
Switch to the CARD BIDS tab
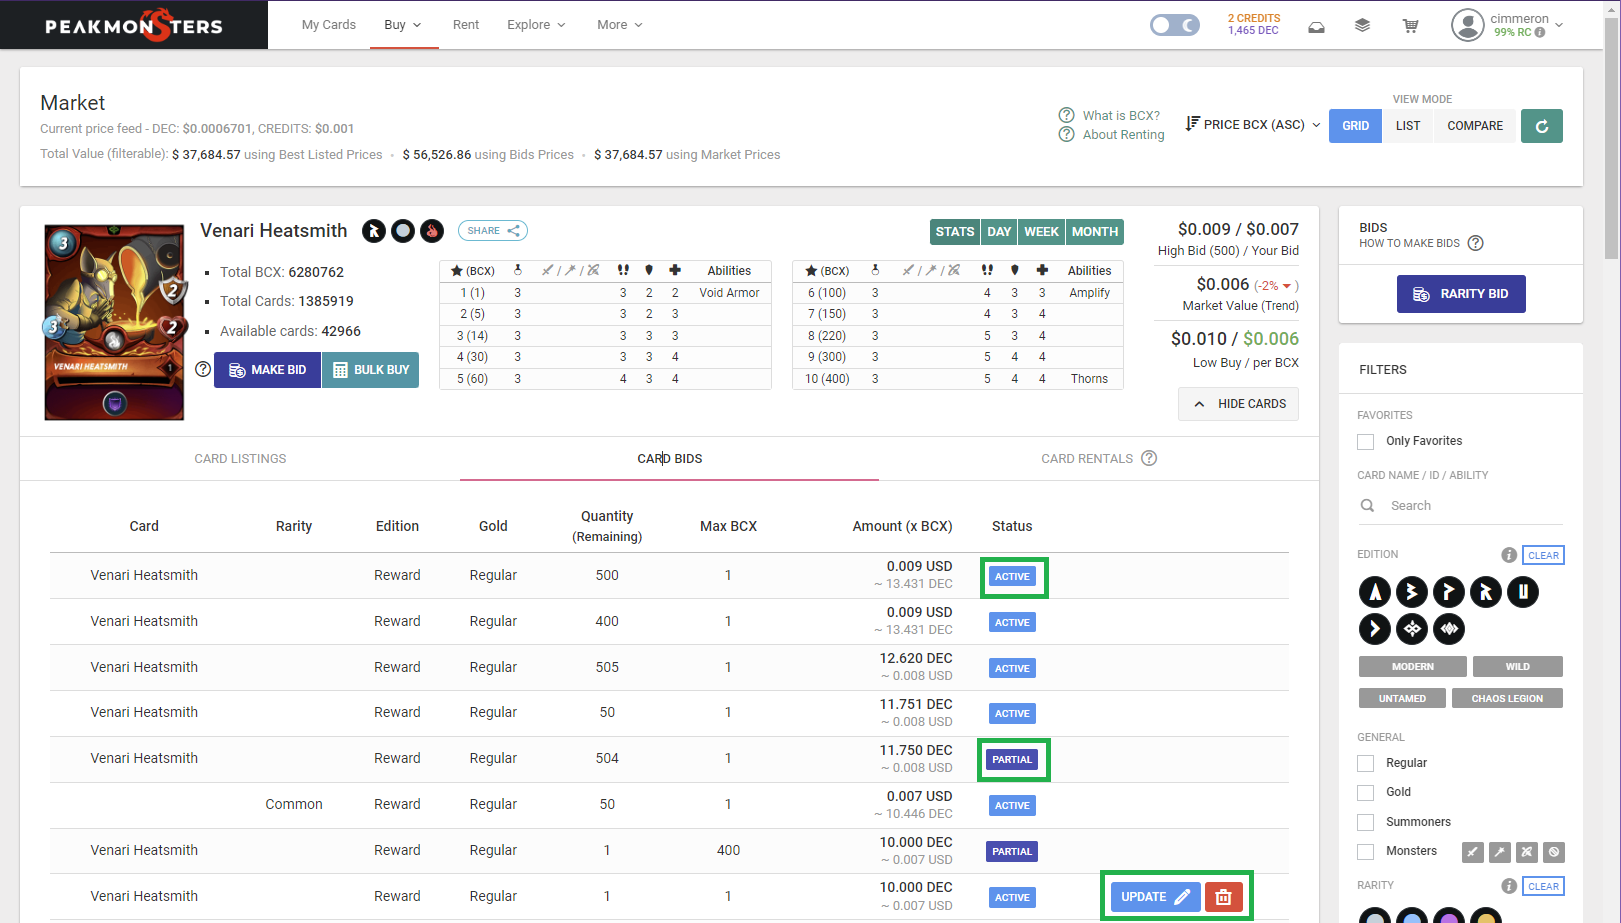point(670,459)
